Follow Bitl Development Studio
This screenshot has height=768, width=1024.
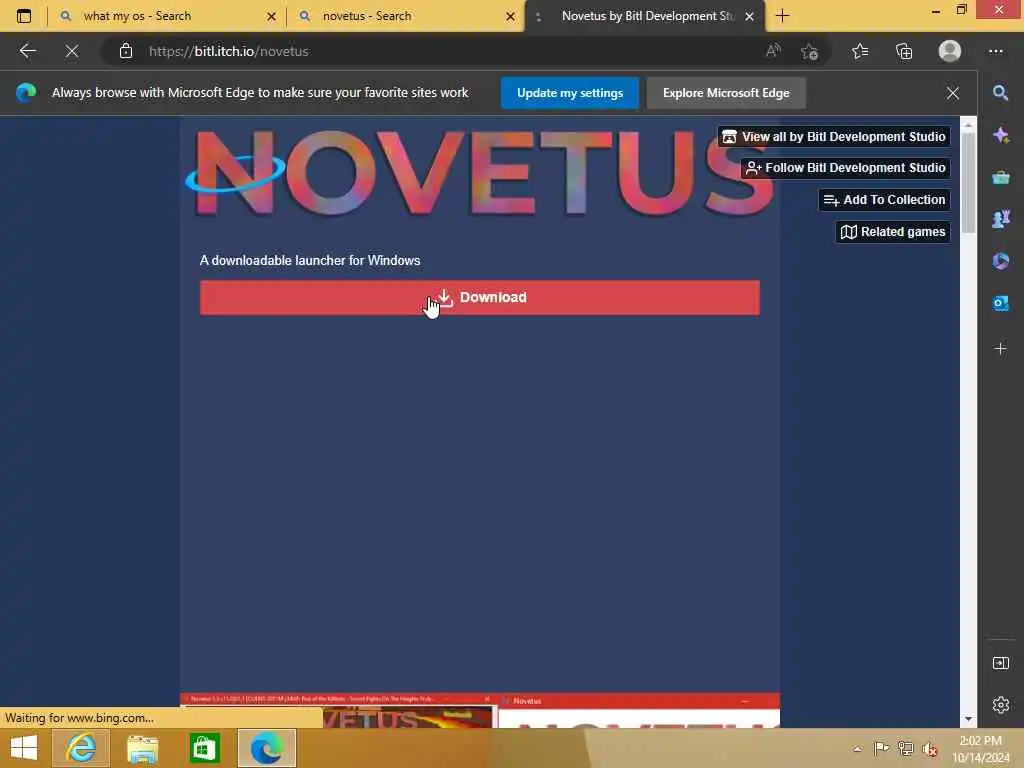point(846,168)
